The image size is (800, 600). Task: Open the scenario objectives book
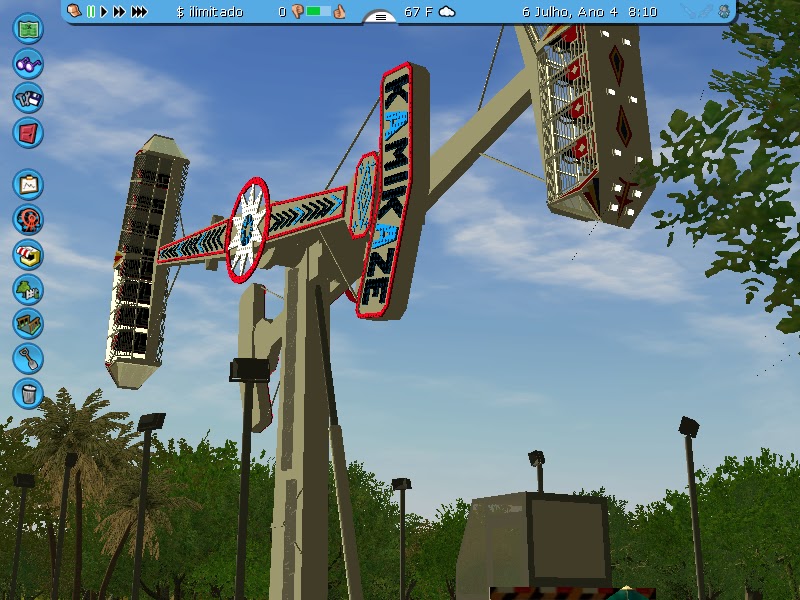[29, 132]
